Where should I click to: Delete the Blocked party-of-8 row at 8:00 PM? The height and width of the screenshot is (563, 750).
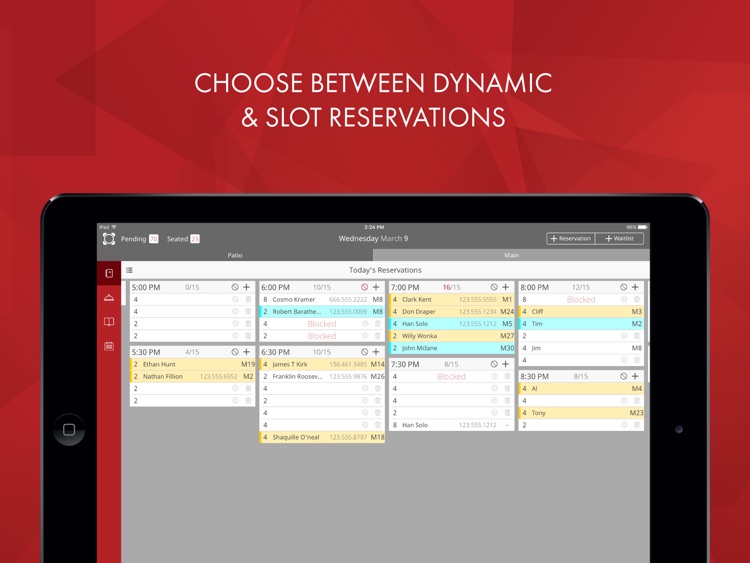pos(637,299)
